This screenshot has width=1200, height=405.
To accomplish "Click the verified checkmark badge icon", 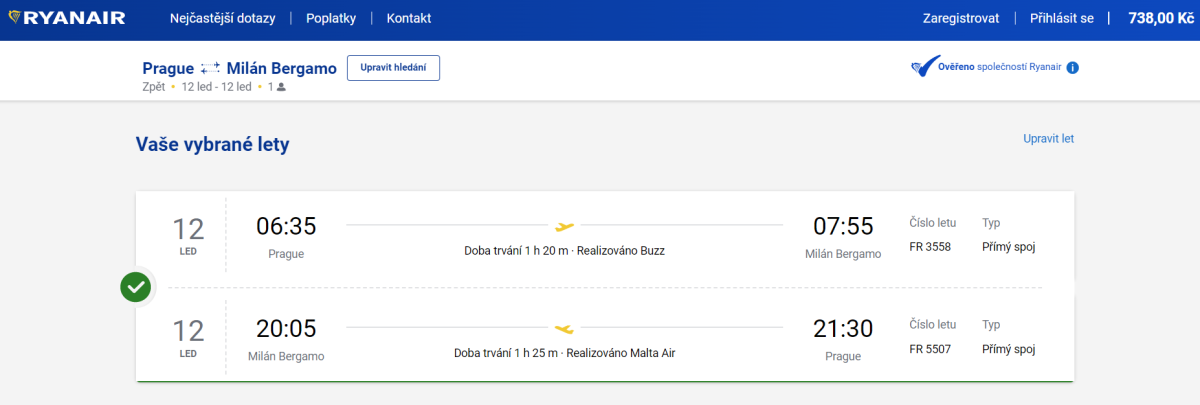I will 920,68.
